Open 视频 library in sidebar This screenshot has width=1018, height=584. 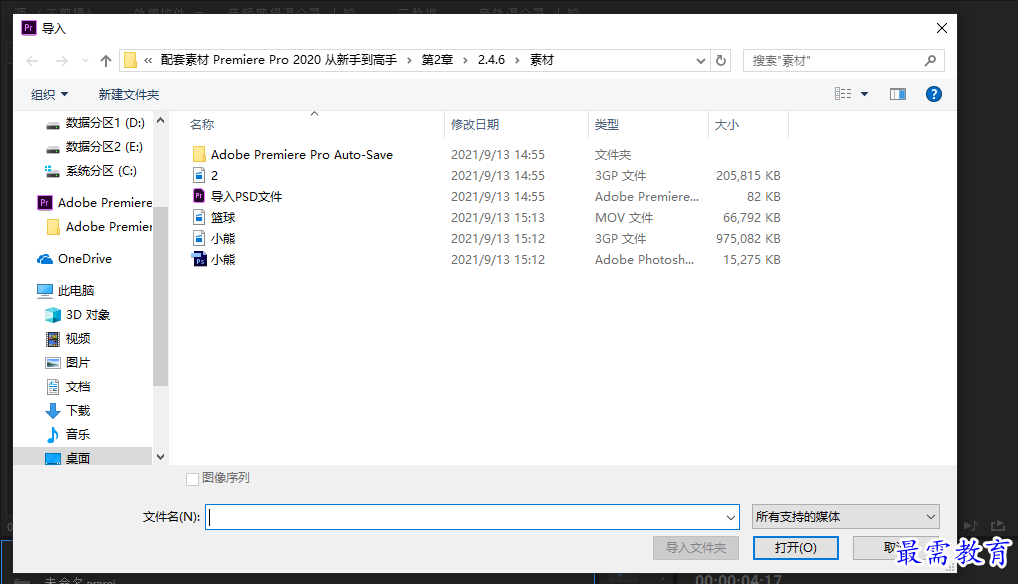(x=68, y=339)
